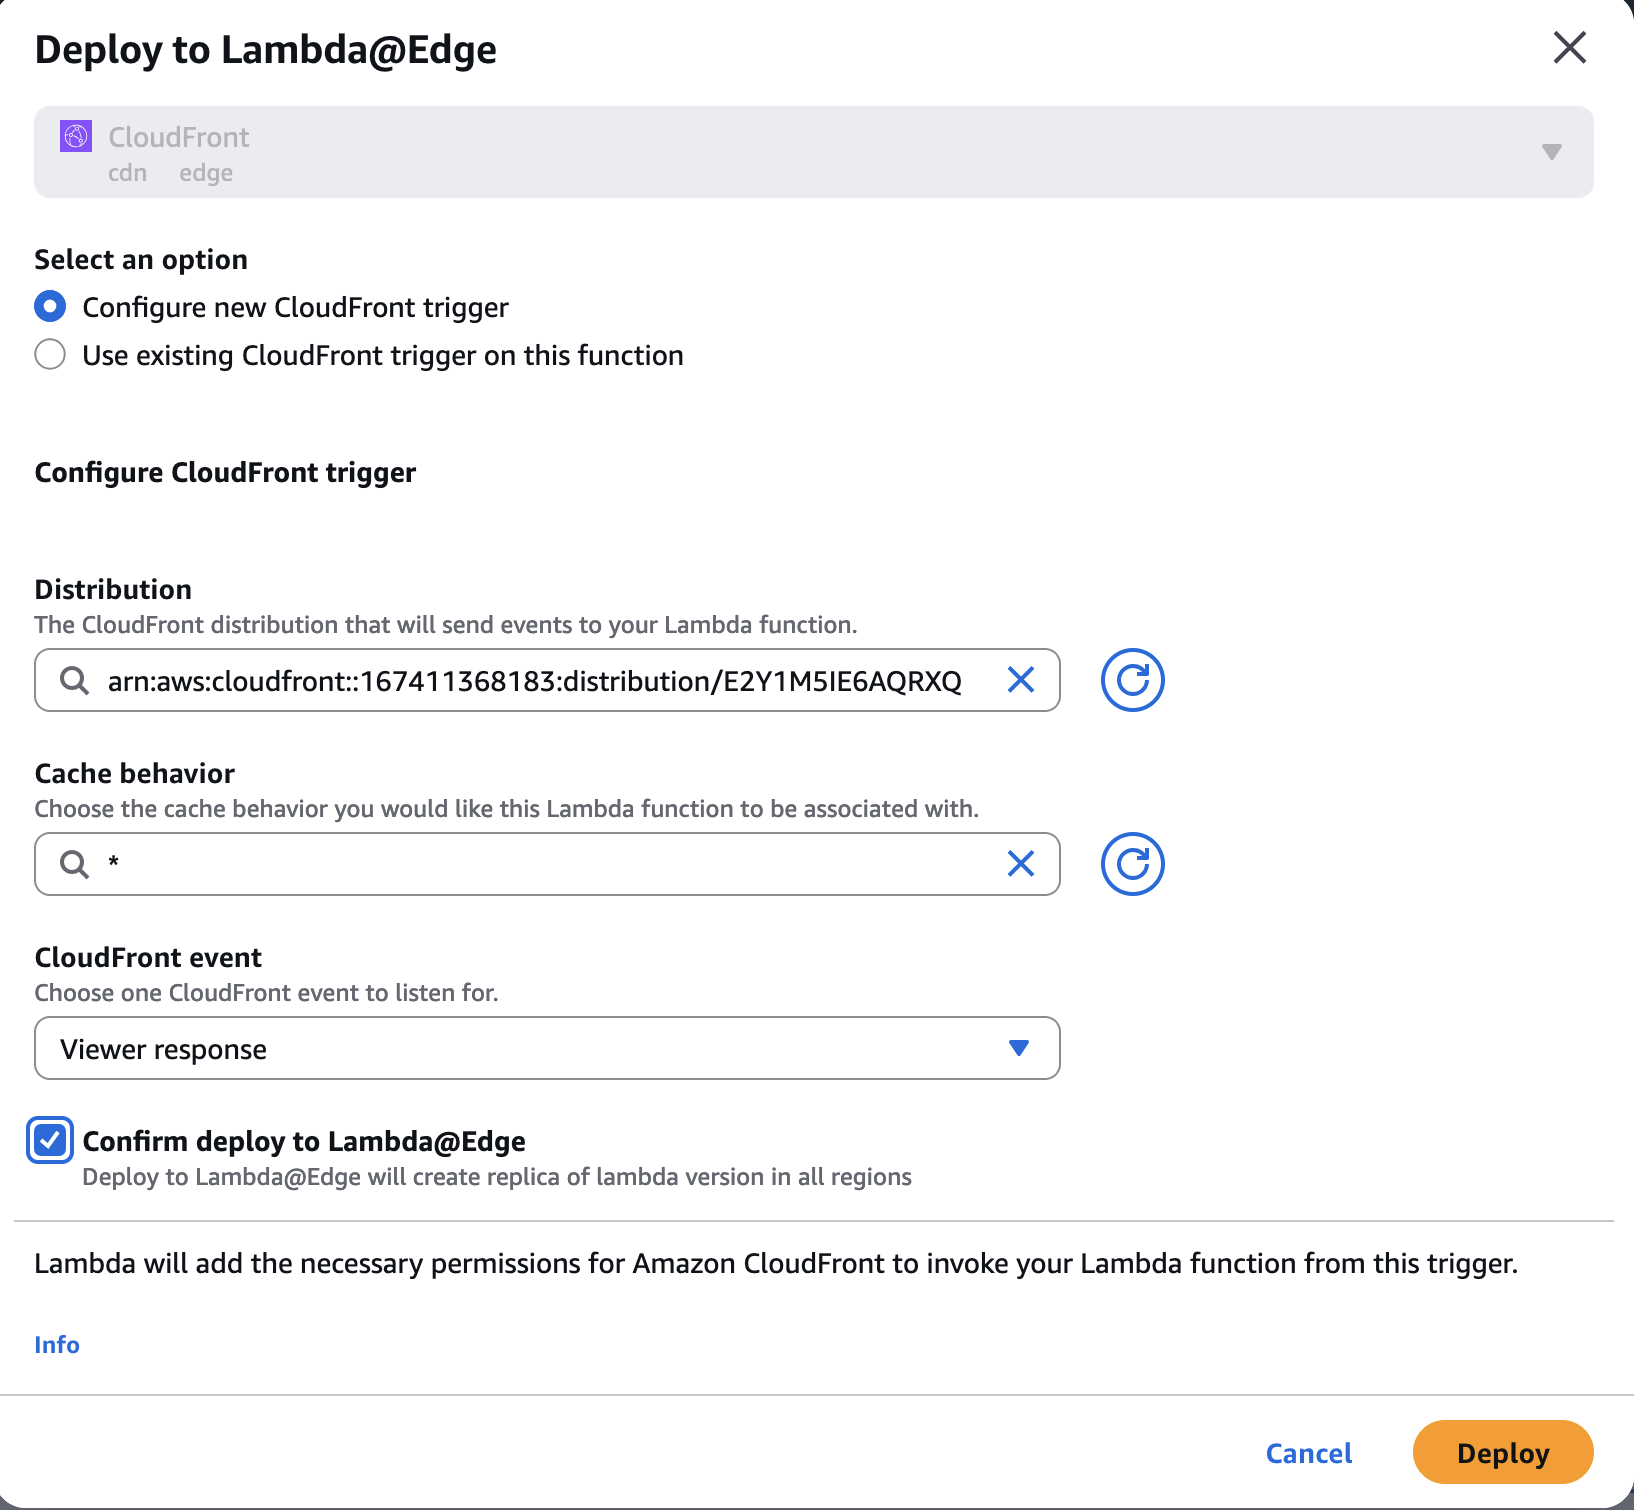The image size is (1634, 1510).
Task: Refresh the Cache behavior list
Action: (1132, 864)
